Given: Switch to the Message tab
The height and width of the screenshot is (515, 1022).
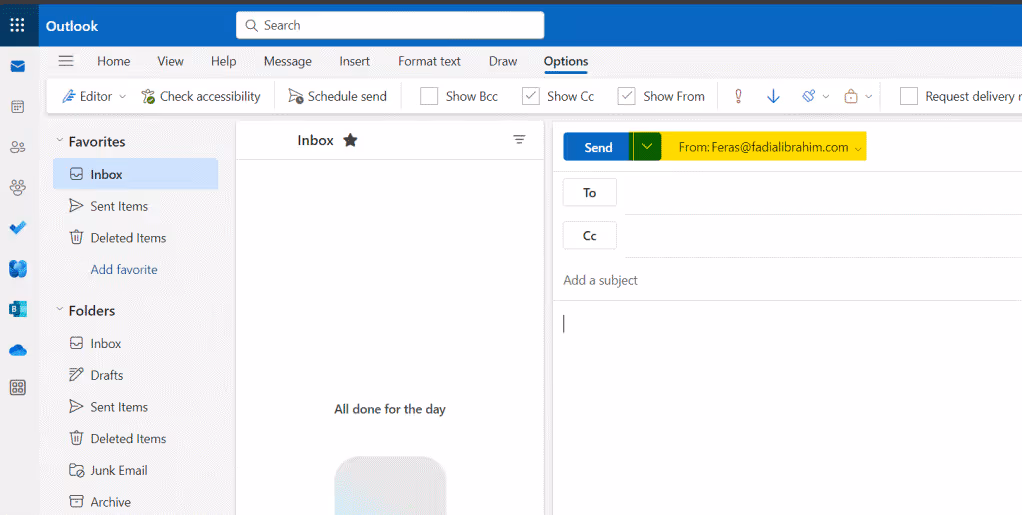Looking at the screenshot, I should pyautogui.click(x=287, y=61).
